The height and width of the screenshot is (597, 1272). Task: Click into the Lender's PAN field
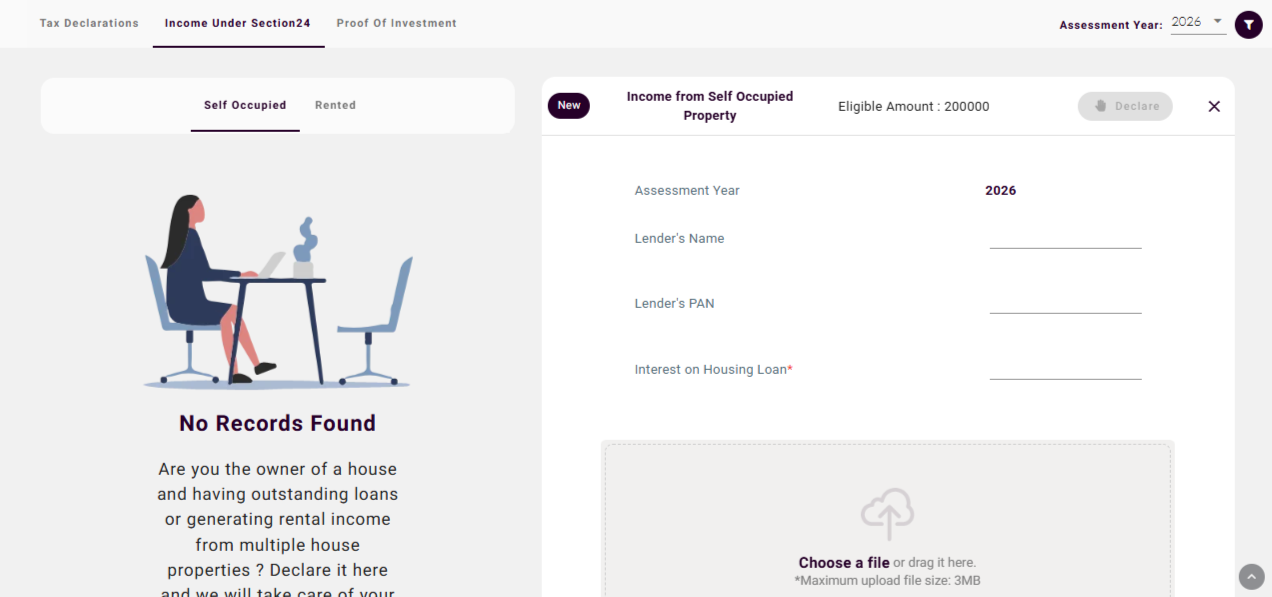point(1065,303)
